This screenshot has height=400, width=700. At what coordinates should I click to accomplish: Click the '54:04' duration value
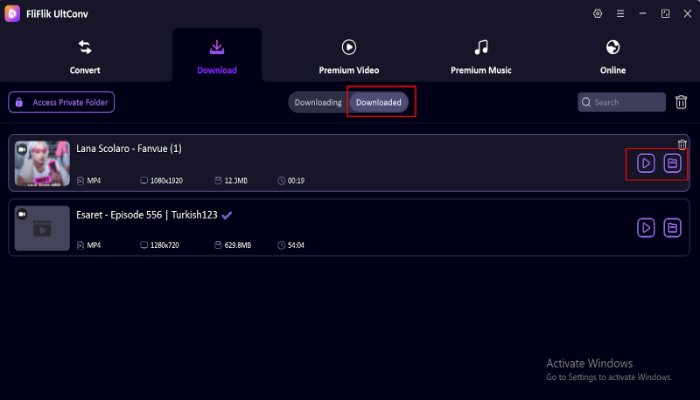click(x=296, y=246)
